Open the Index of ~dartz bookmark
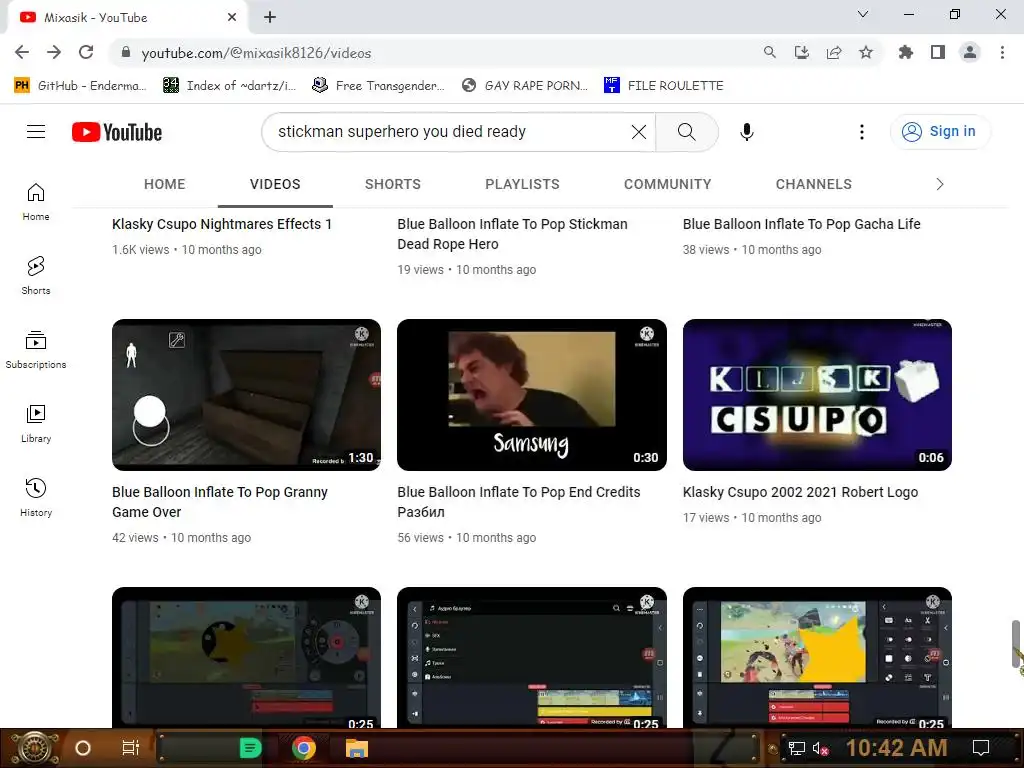Viewport: 1024px width, 768px height. pyautogui.click(x=230, y=86)
